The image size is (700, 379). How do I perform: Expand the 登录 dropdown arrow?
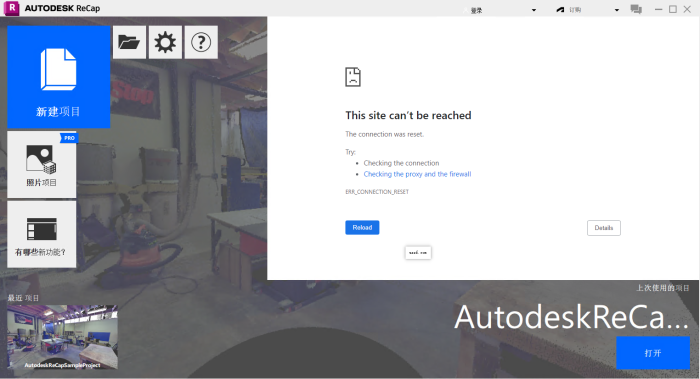pos(533,10)
